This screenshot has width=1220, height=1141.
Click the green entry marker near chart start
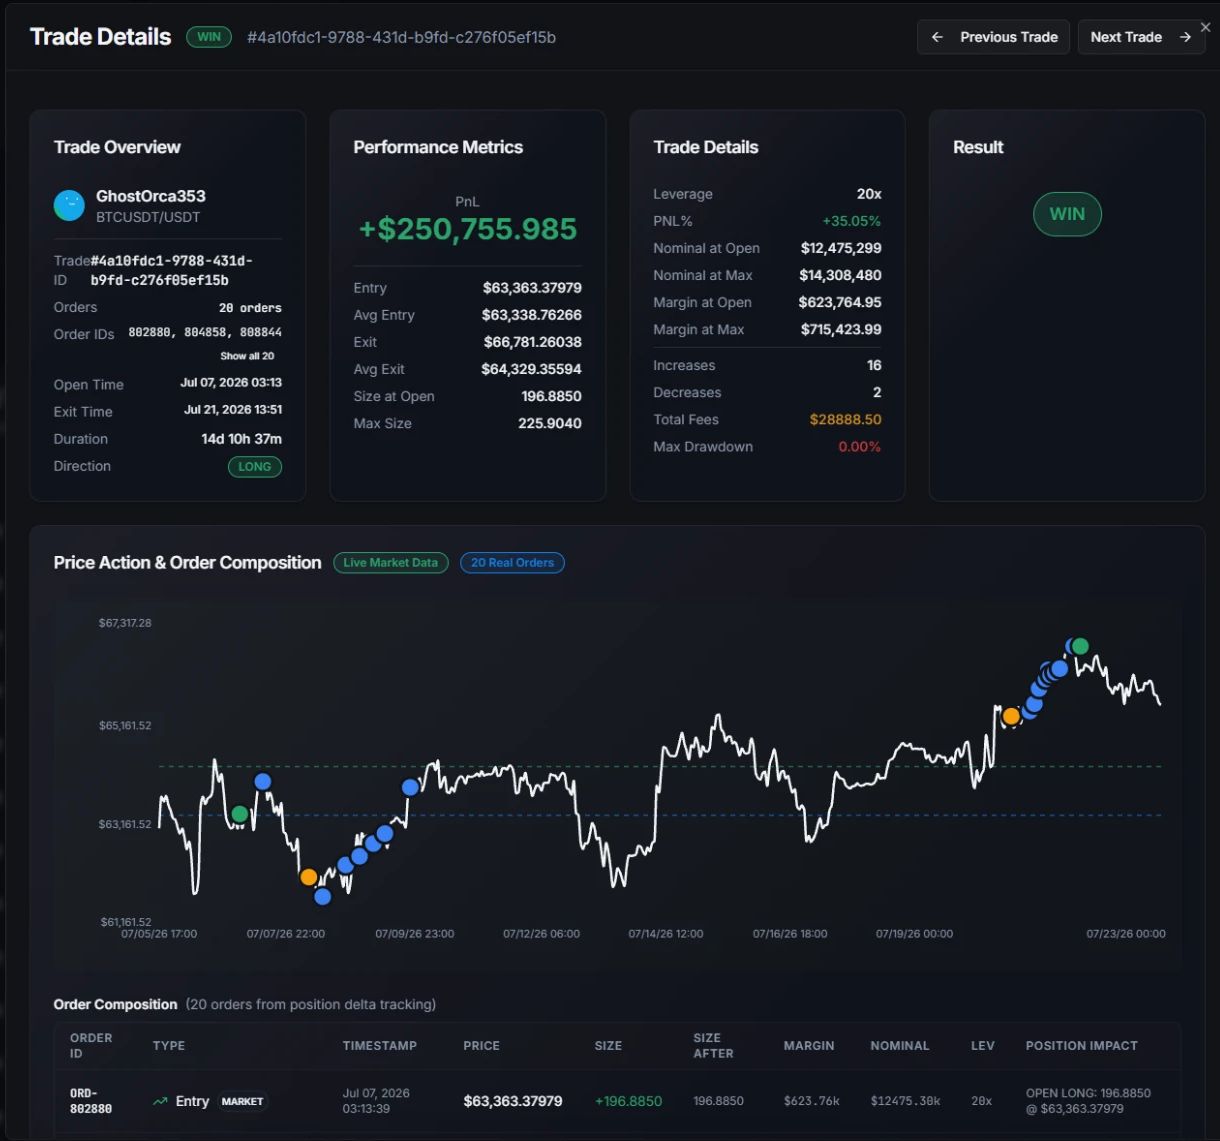point(240,814)
